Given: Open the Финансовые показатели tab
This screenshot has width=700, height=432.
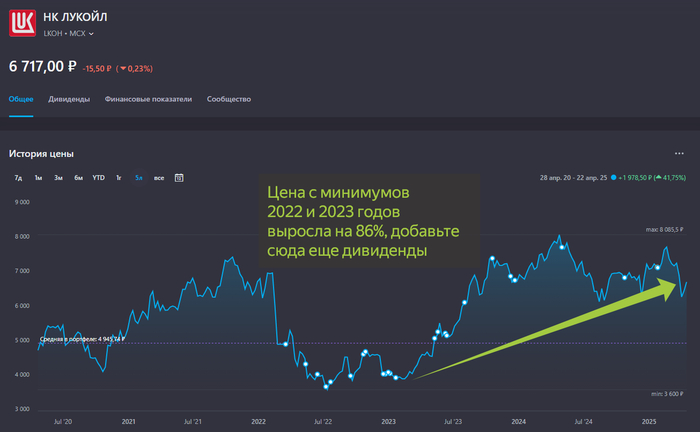Looking at the screenshot, I should point(148,100).
